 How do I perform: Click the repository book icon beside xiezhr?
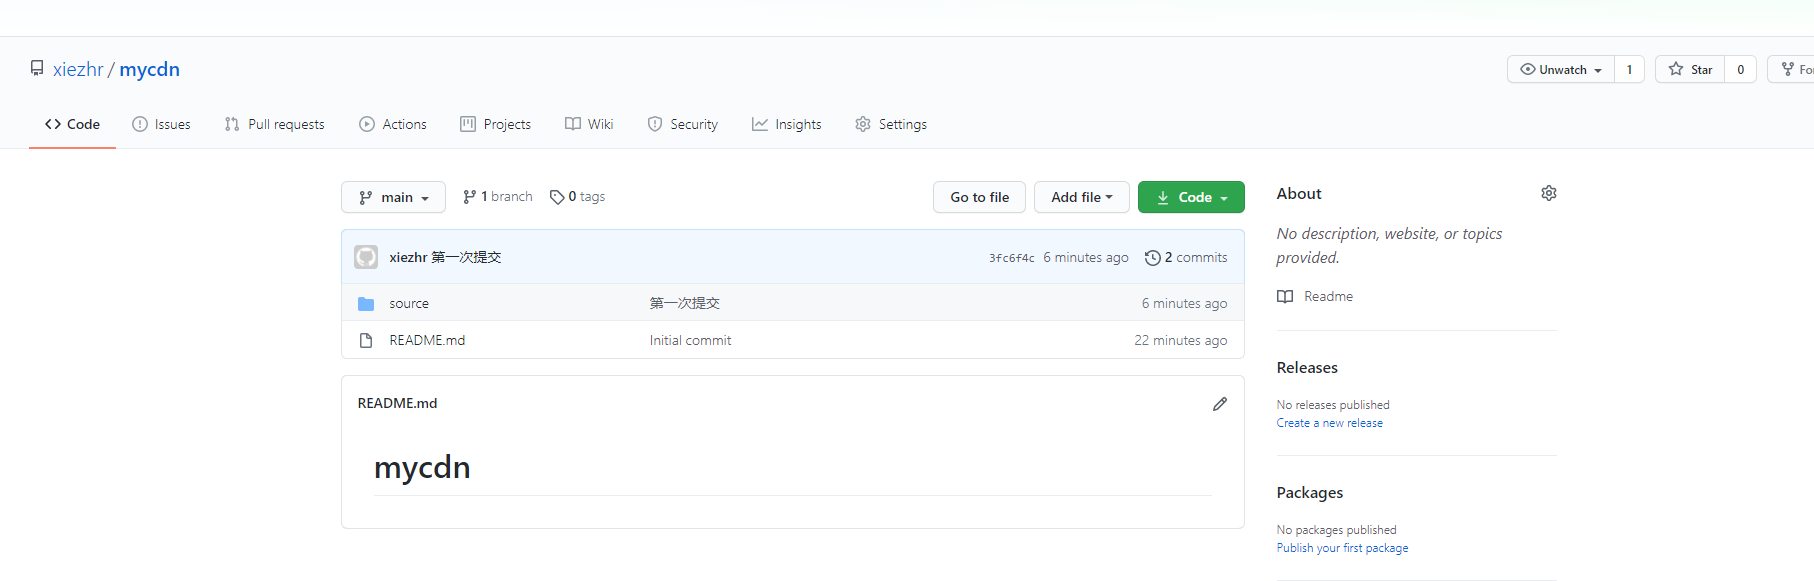point(37,68)
